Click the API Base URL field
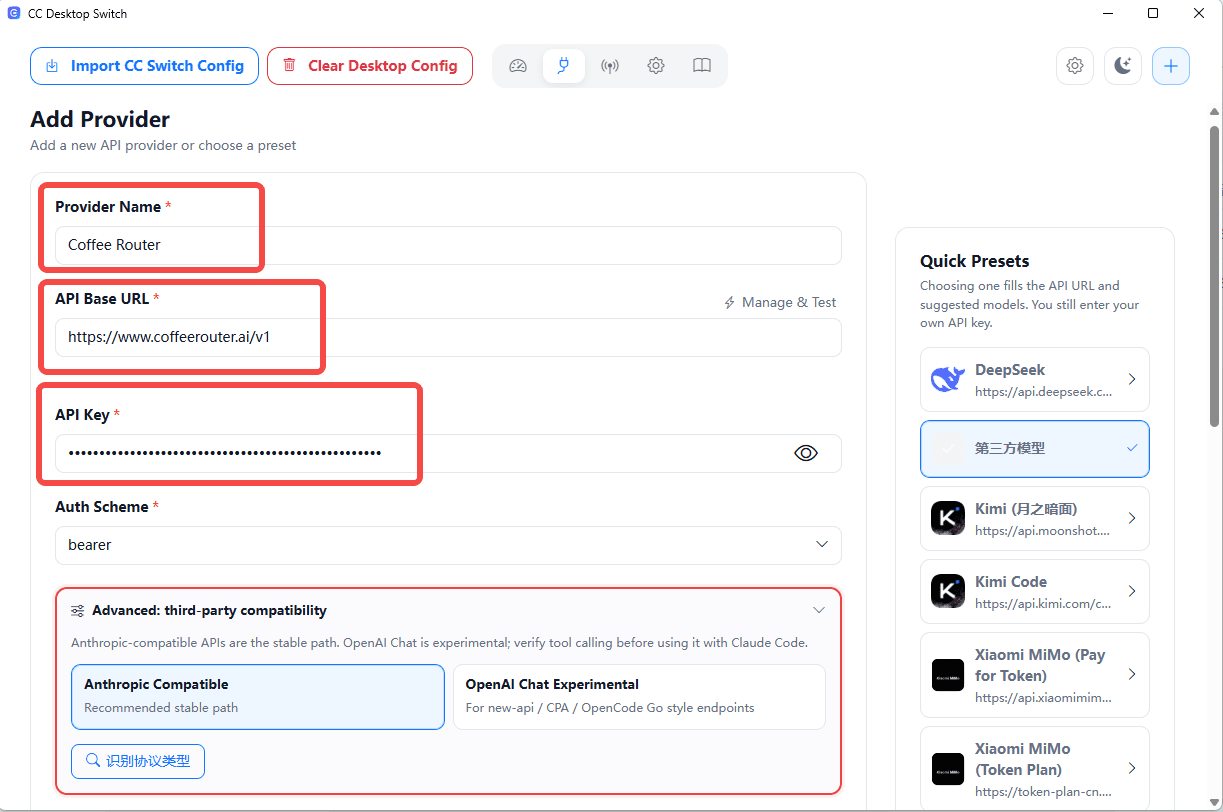 (x=448, y=337)
